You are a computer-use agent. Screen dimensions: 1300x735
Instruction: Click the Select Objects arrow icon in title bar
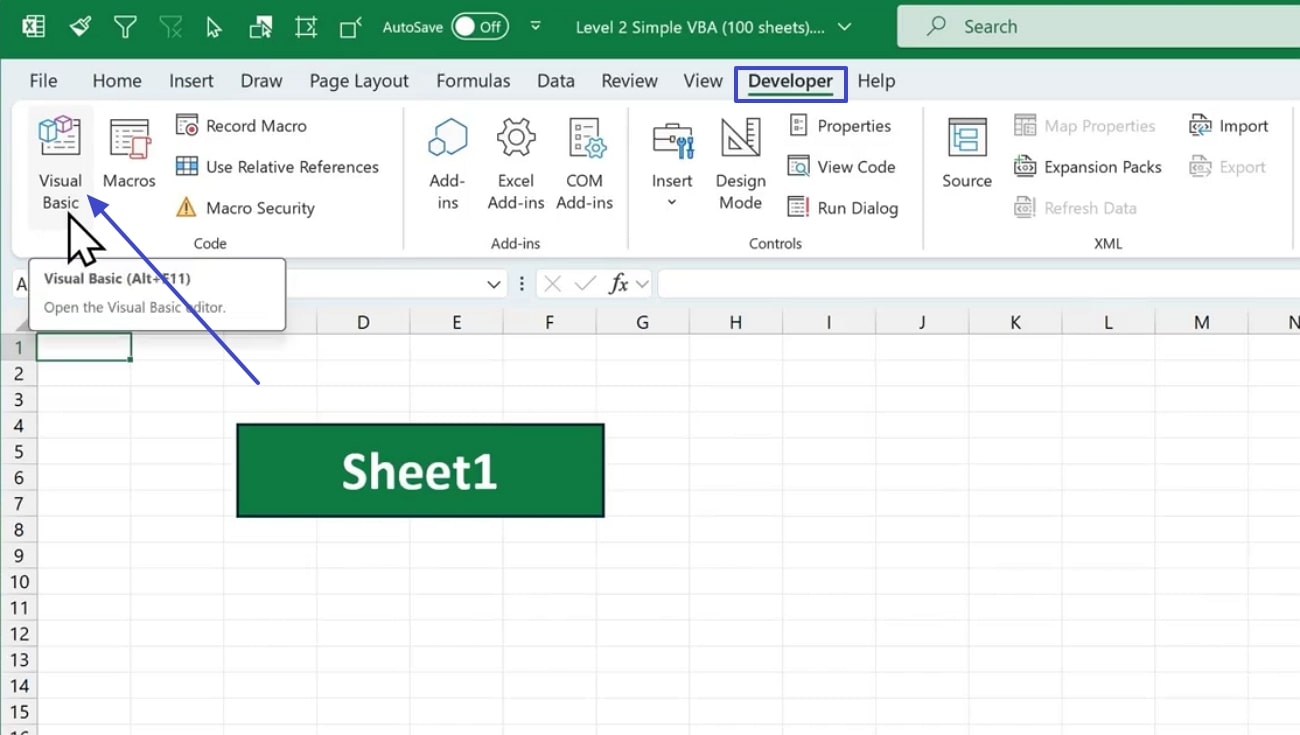pos(214,27)
